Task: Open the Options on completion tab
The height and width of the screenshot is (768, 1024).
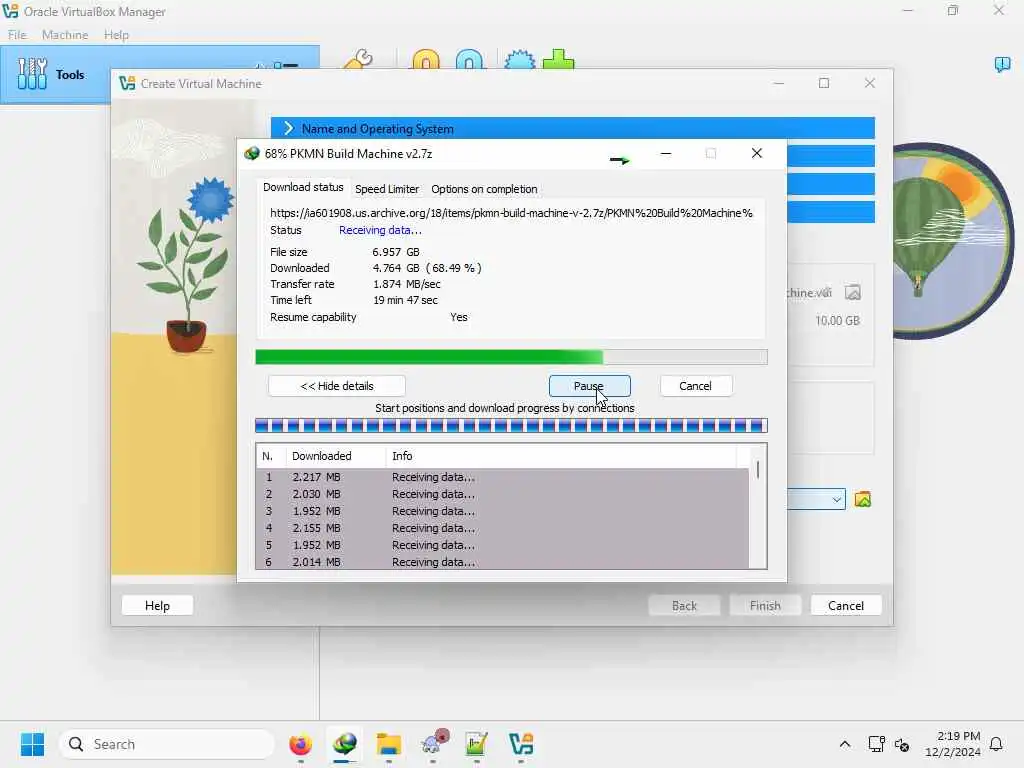Action: [484, 189]
